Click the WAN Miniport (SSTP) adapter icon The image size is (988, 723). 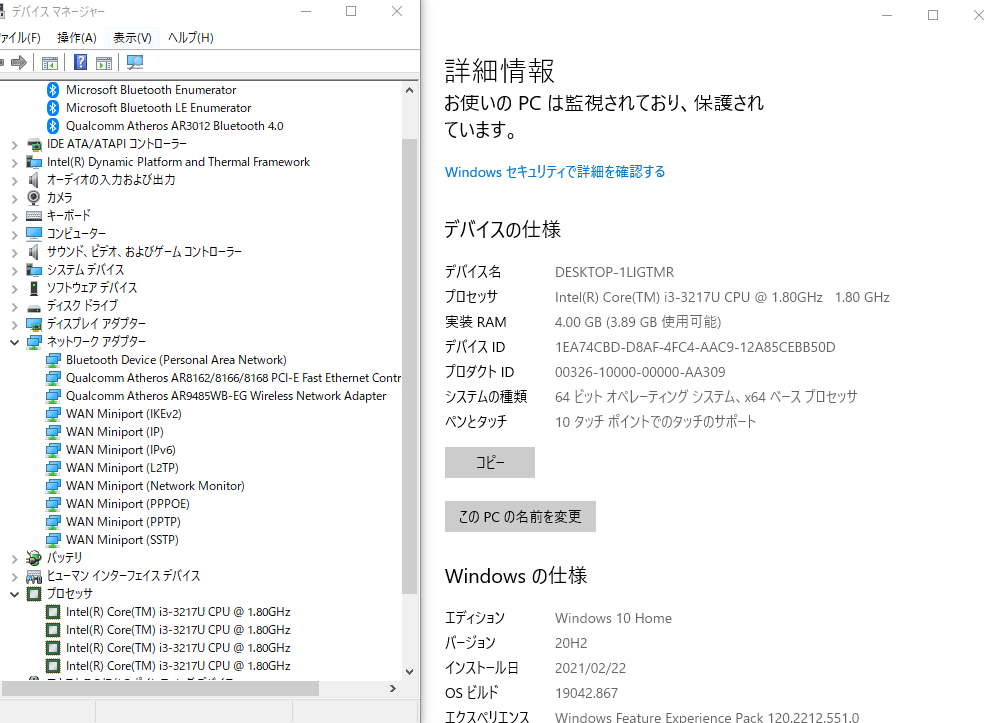(54, 540)
